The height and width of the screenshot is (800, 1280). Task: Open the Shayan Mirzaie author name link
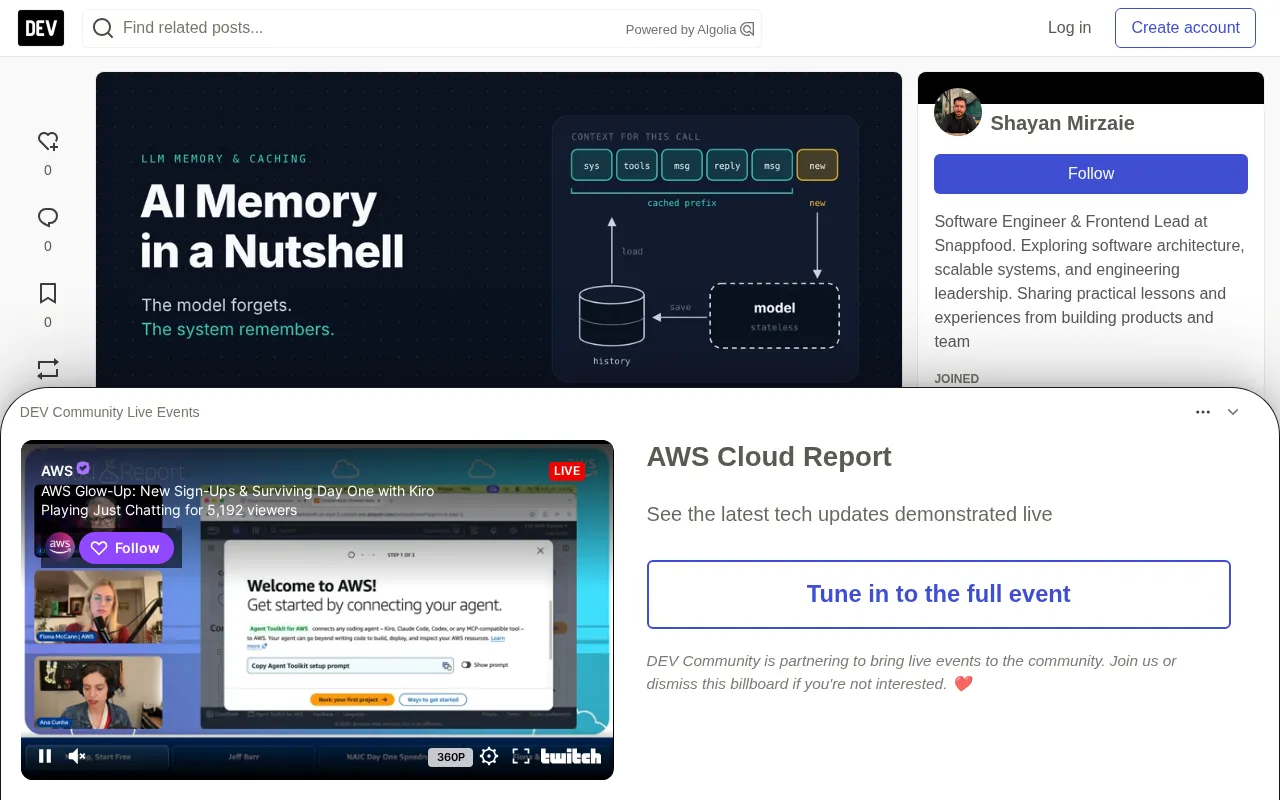pos(1062,123)
